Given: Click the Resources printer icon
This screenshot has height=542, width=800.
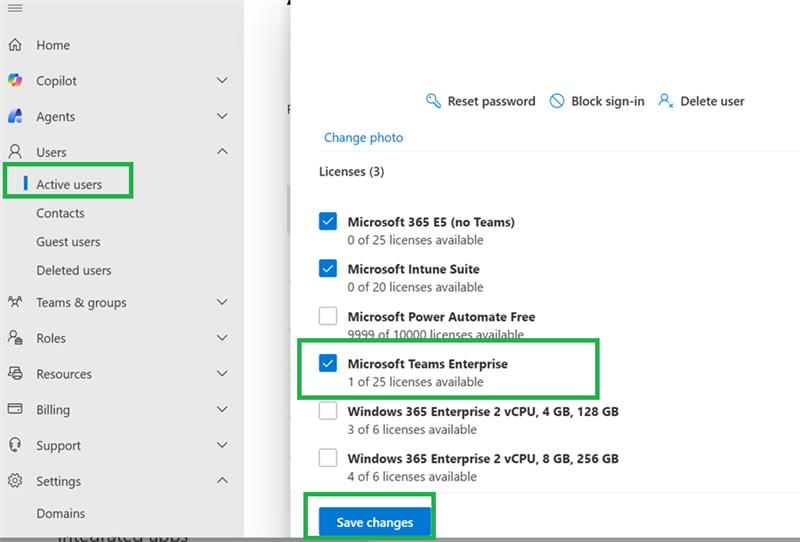Looking at the screenshot, I should click(15, 373).
